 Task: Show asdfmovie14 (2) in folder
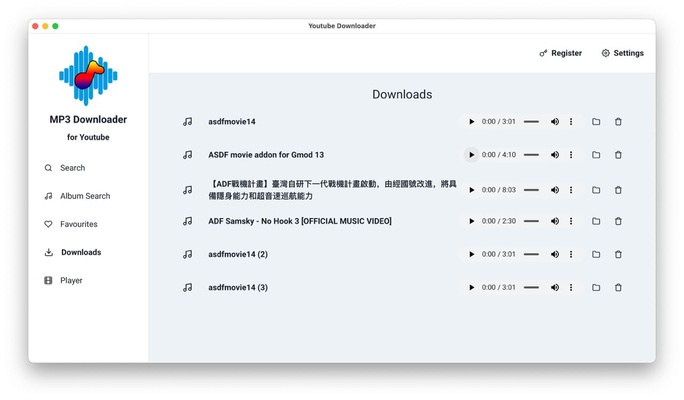pos(596,254)
